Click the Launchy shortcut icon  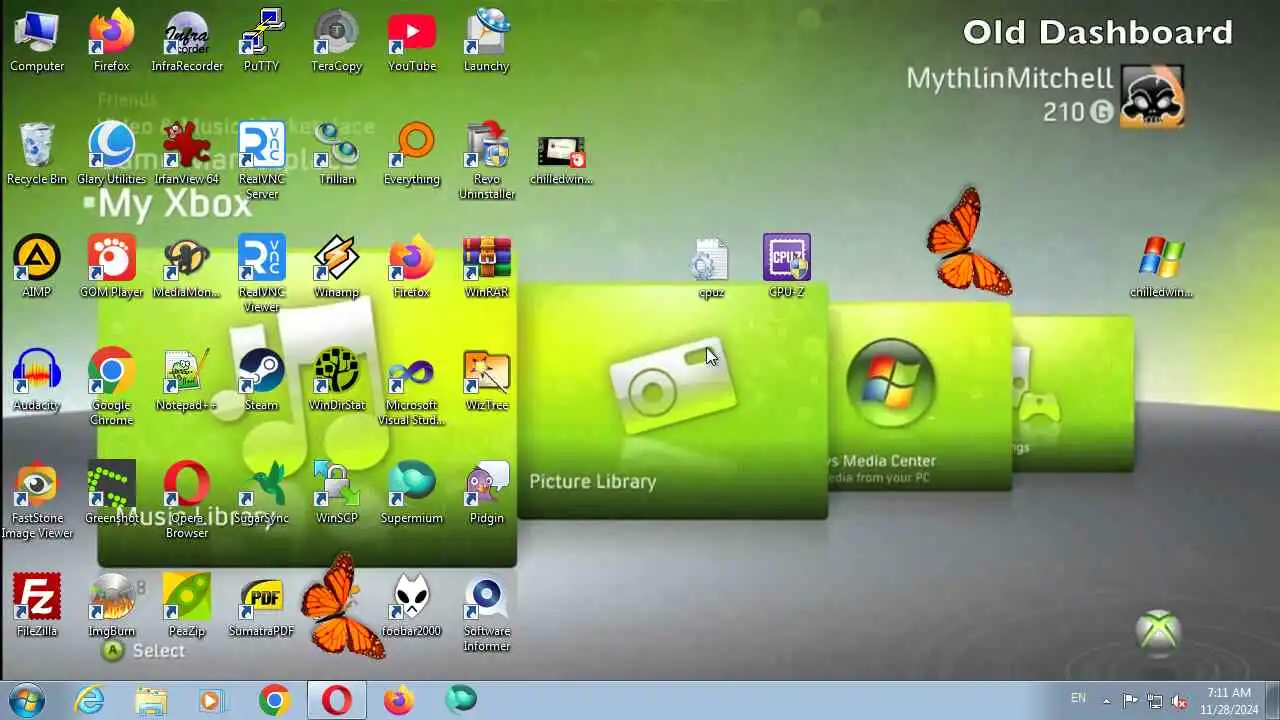[x=487, y=42]
